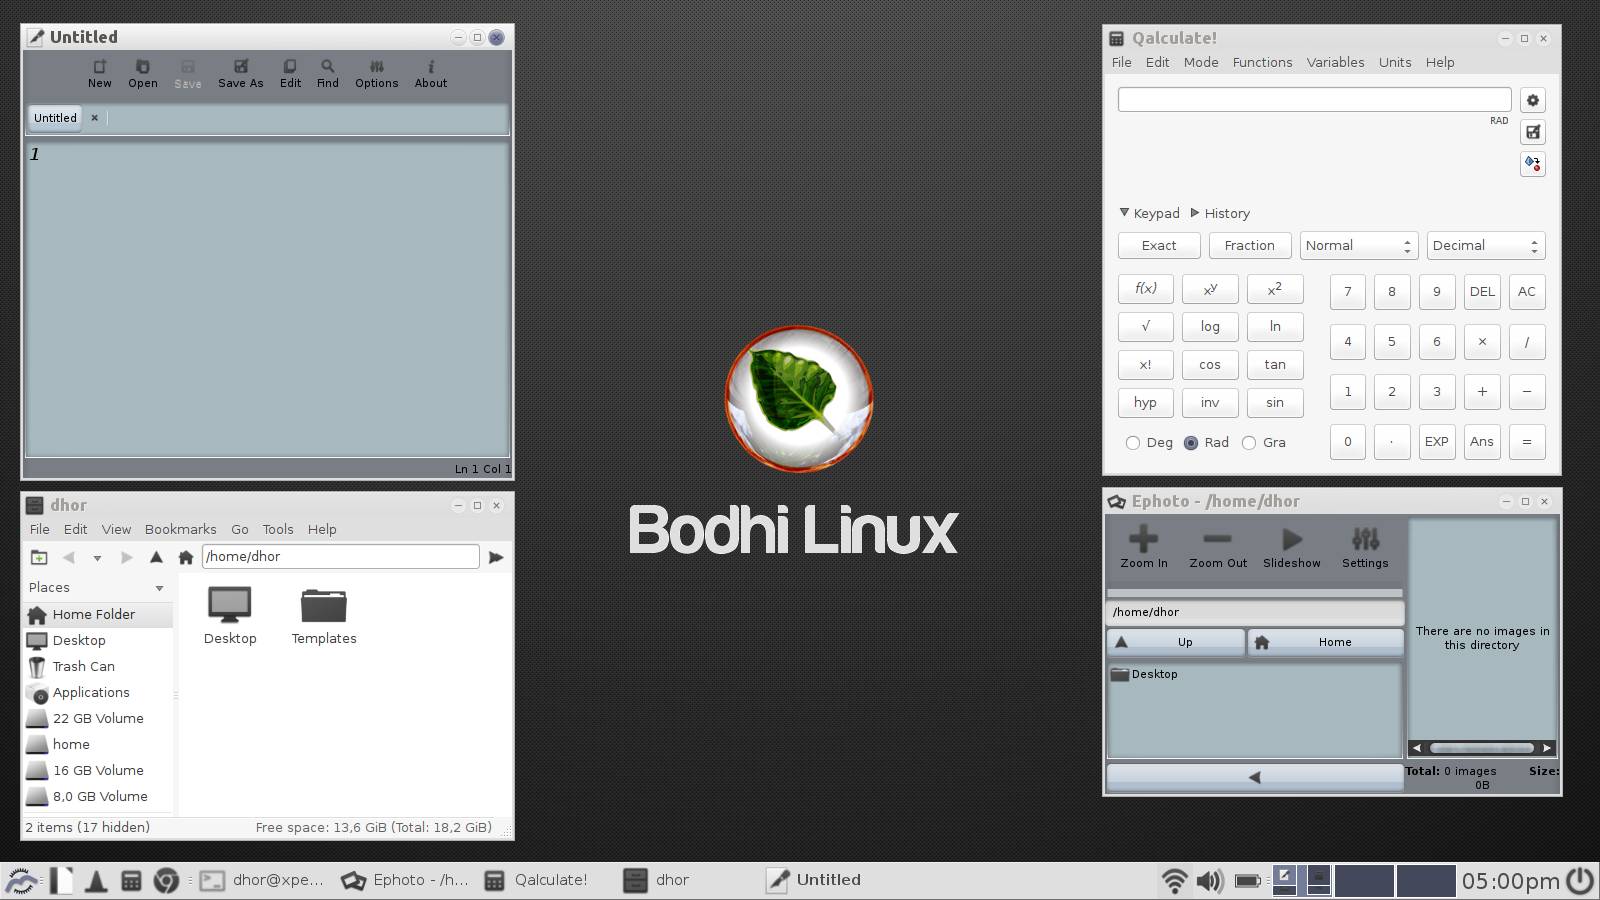Select the Desktop folder in Ephoto list
Screen dimensions: 1600x900
click(x=1145, y=674)
